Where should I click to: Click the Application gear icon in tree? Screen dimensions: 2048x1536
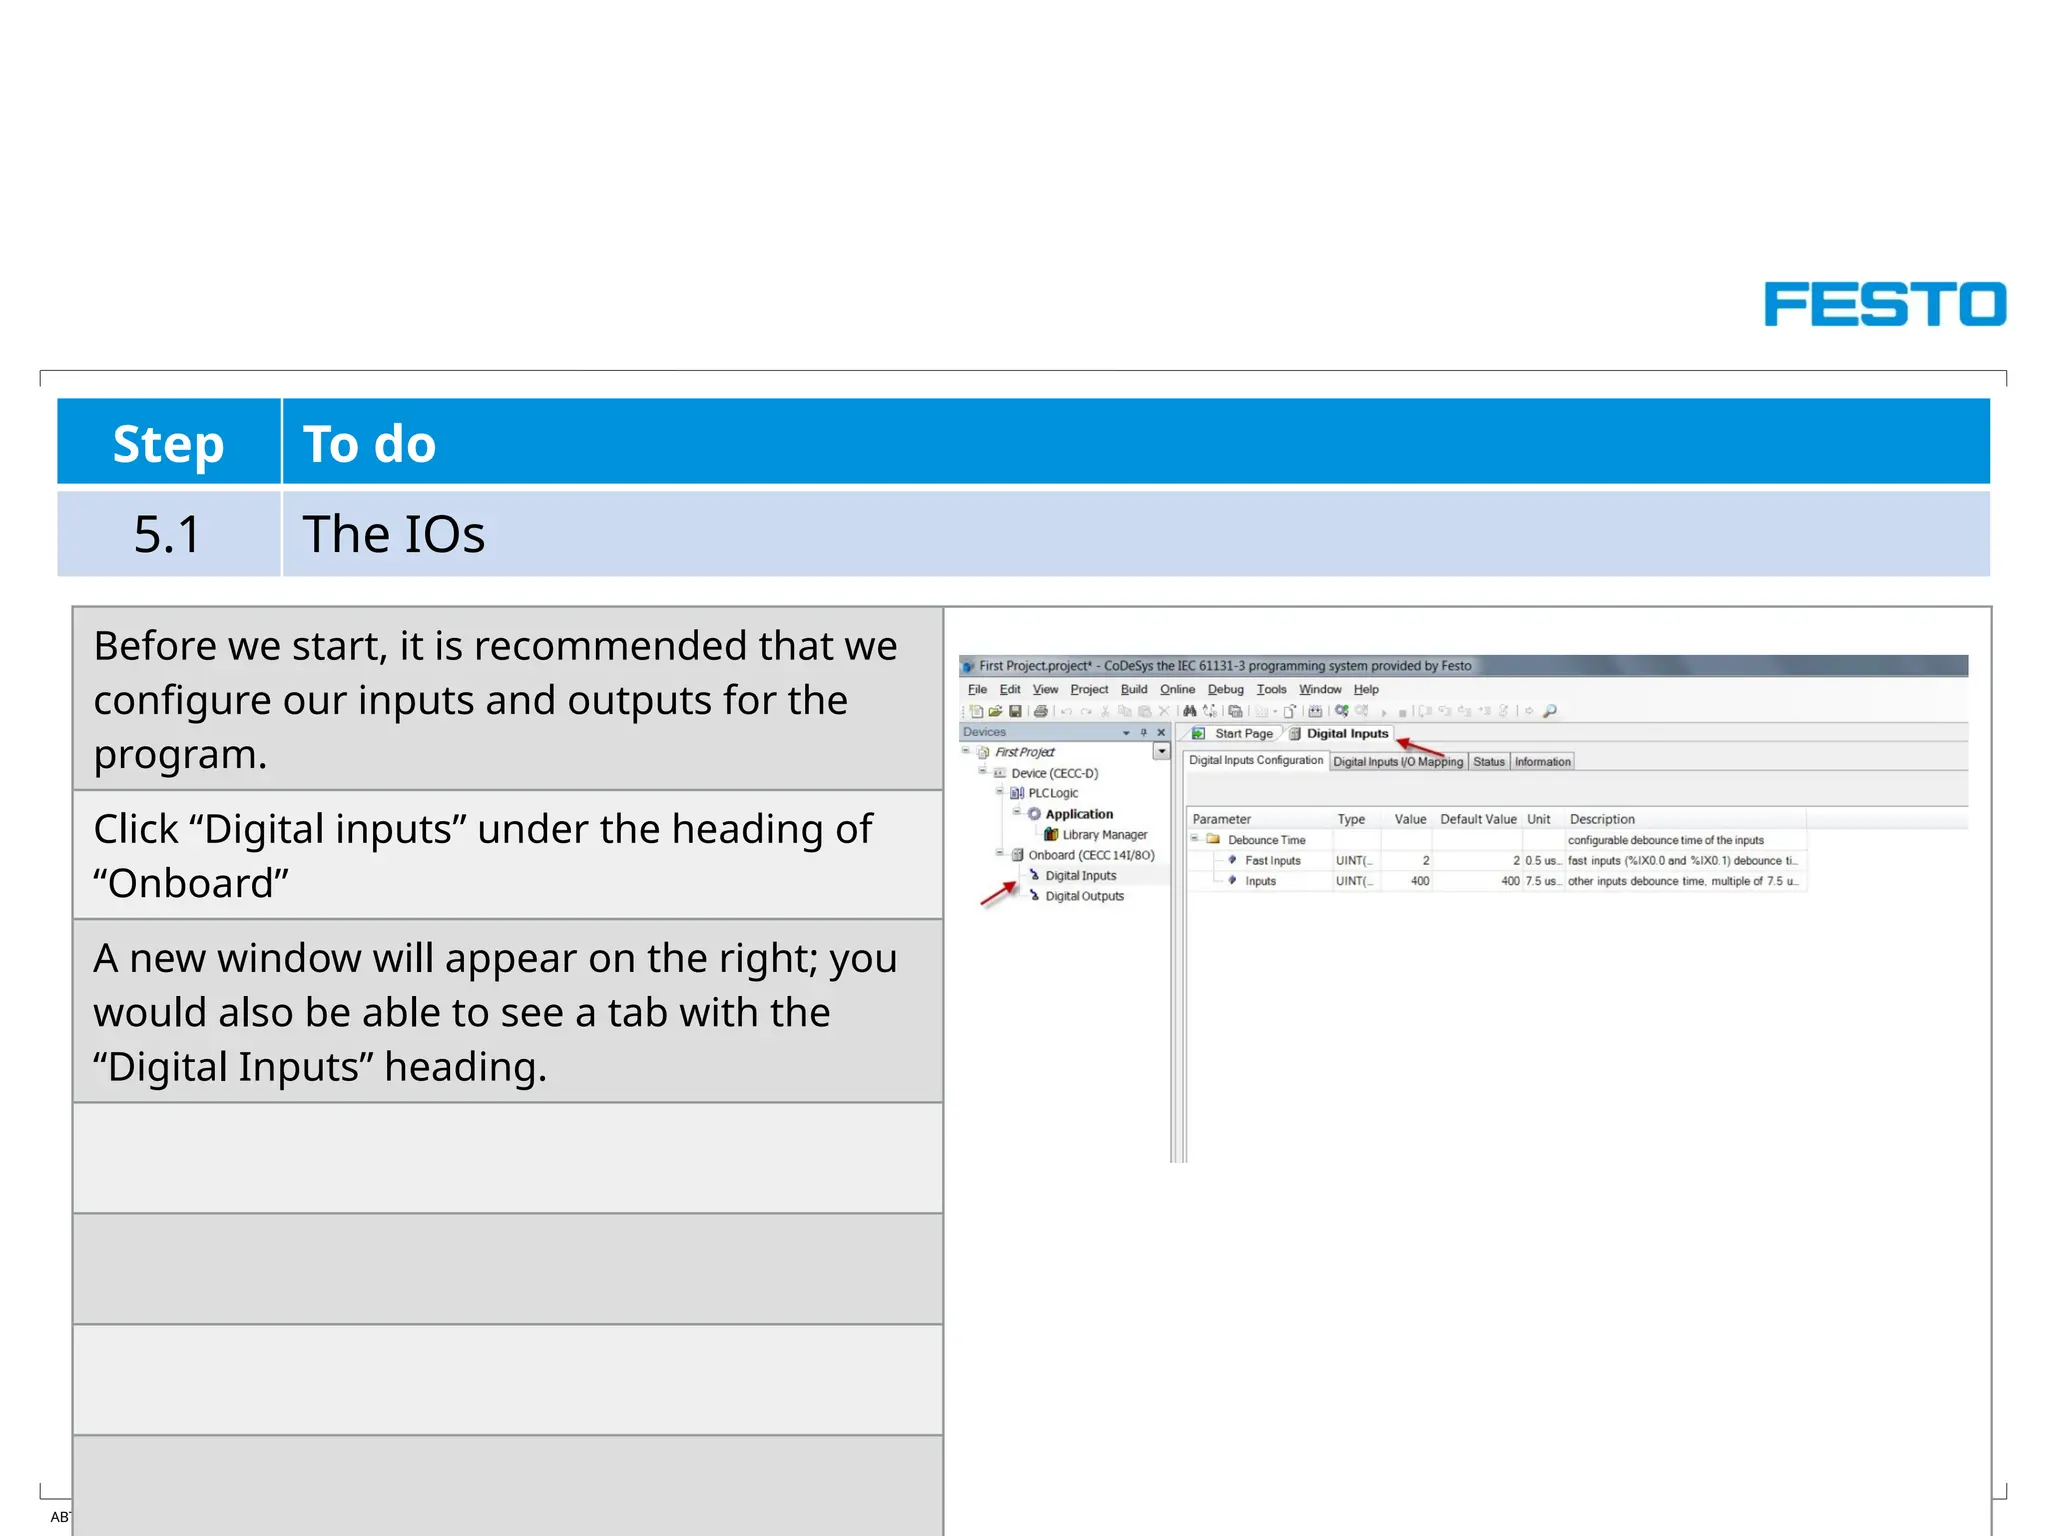tap(1034, 814)
